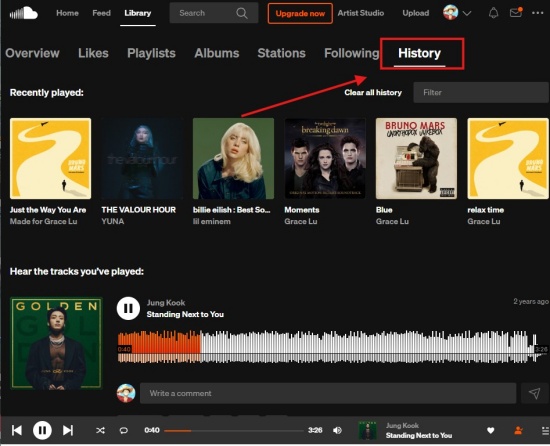
Task: Click YUNA artist link
Action: click(x=113, y=221)
